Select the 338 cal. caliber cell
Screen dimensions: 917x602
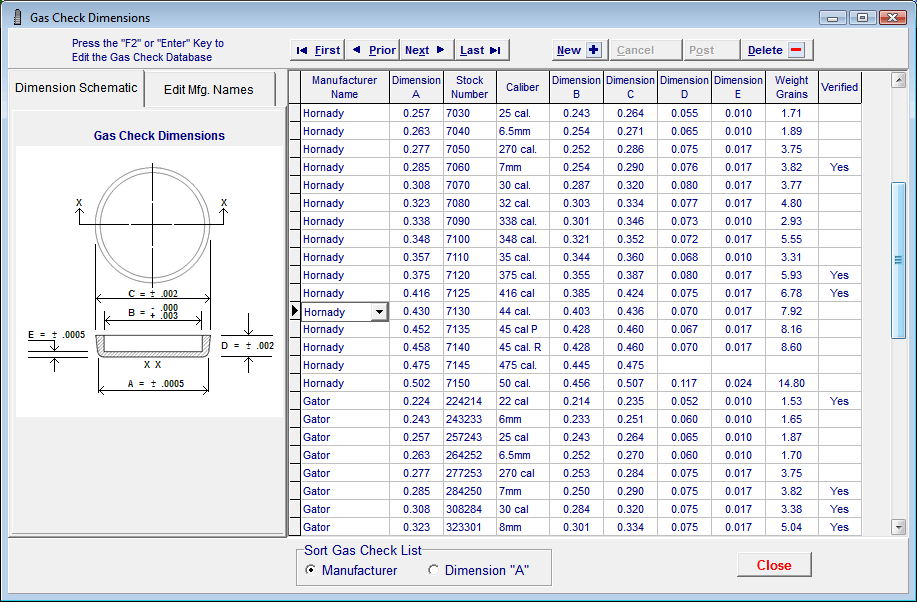(523, 221)
